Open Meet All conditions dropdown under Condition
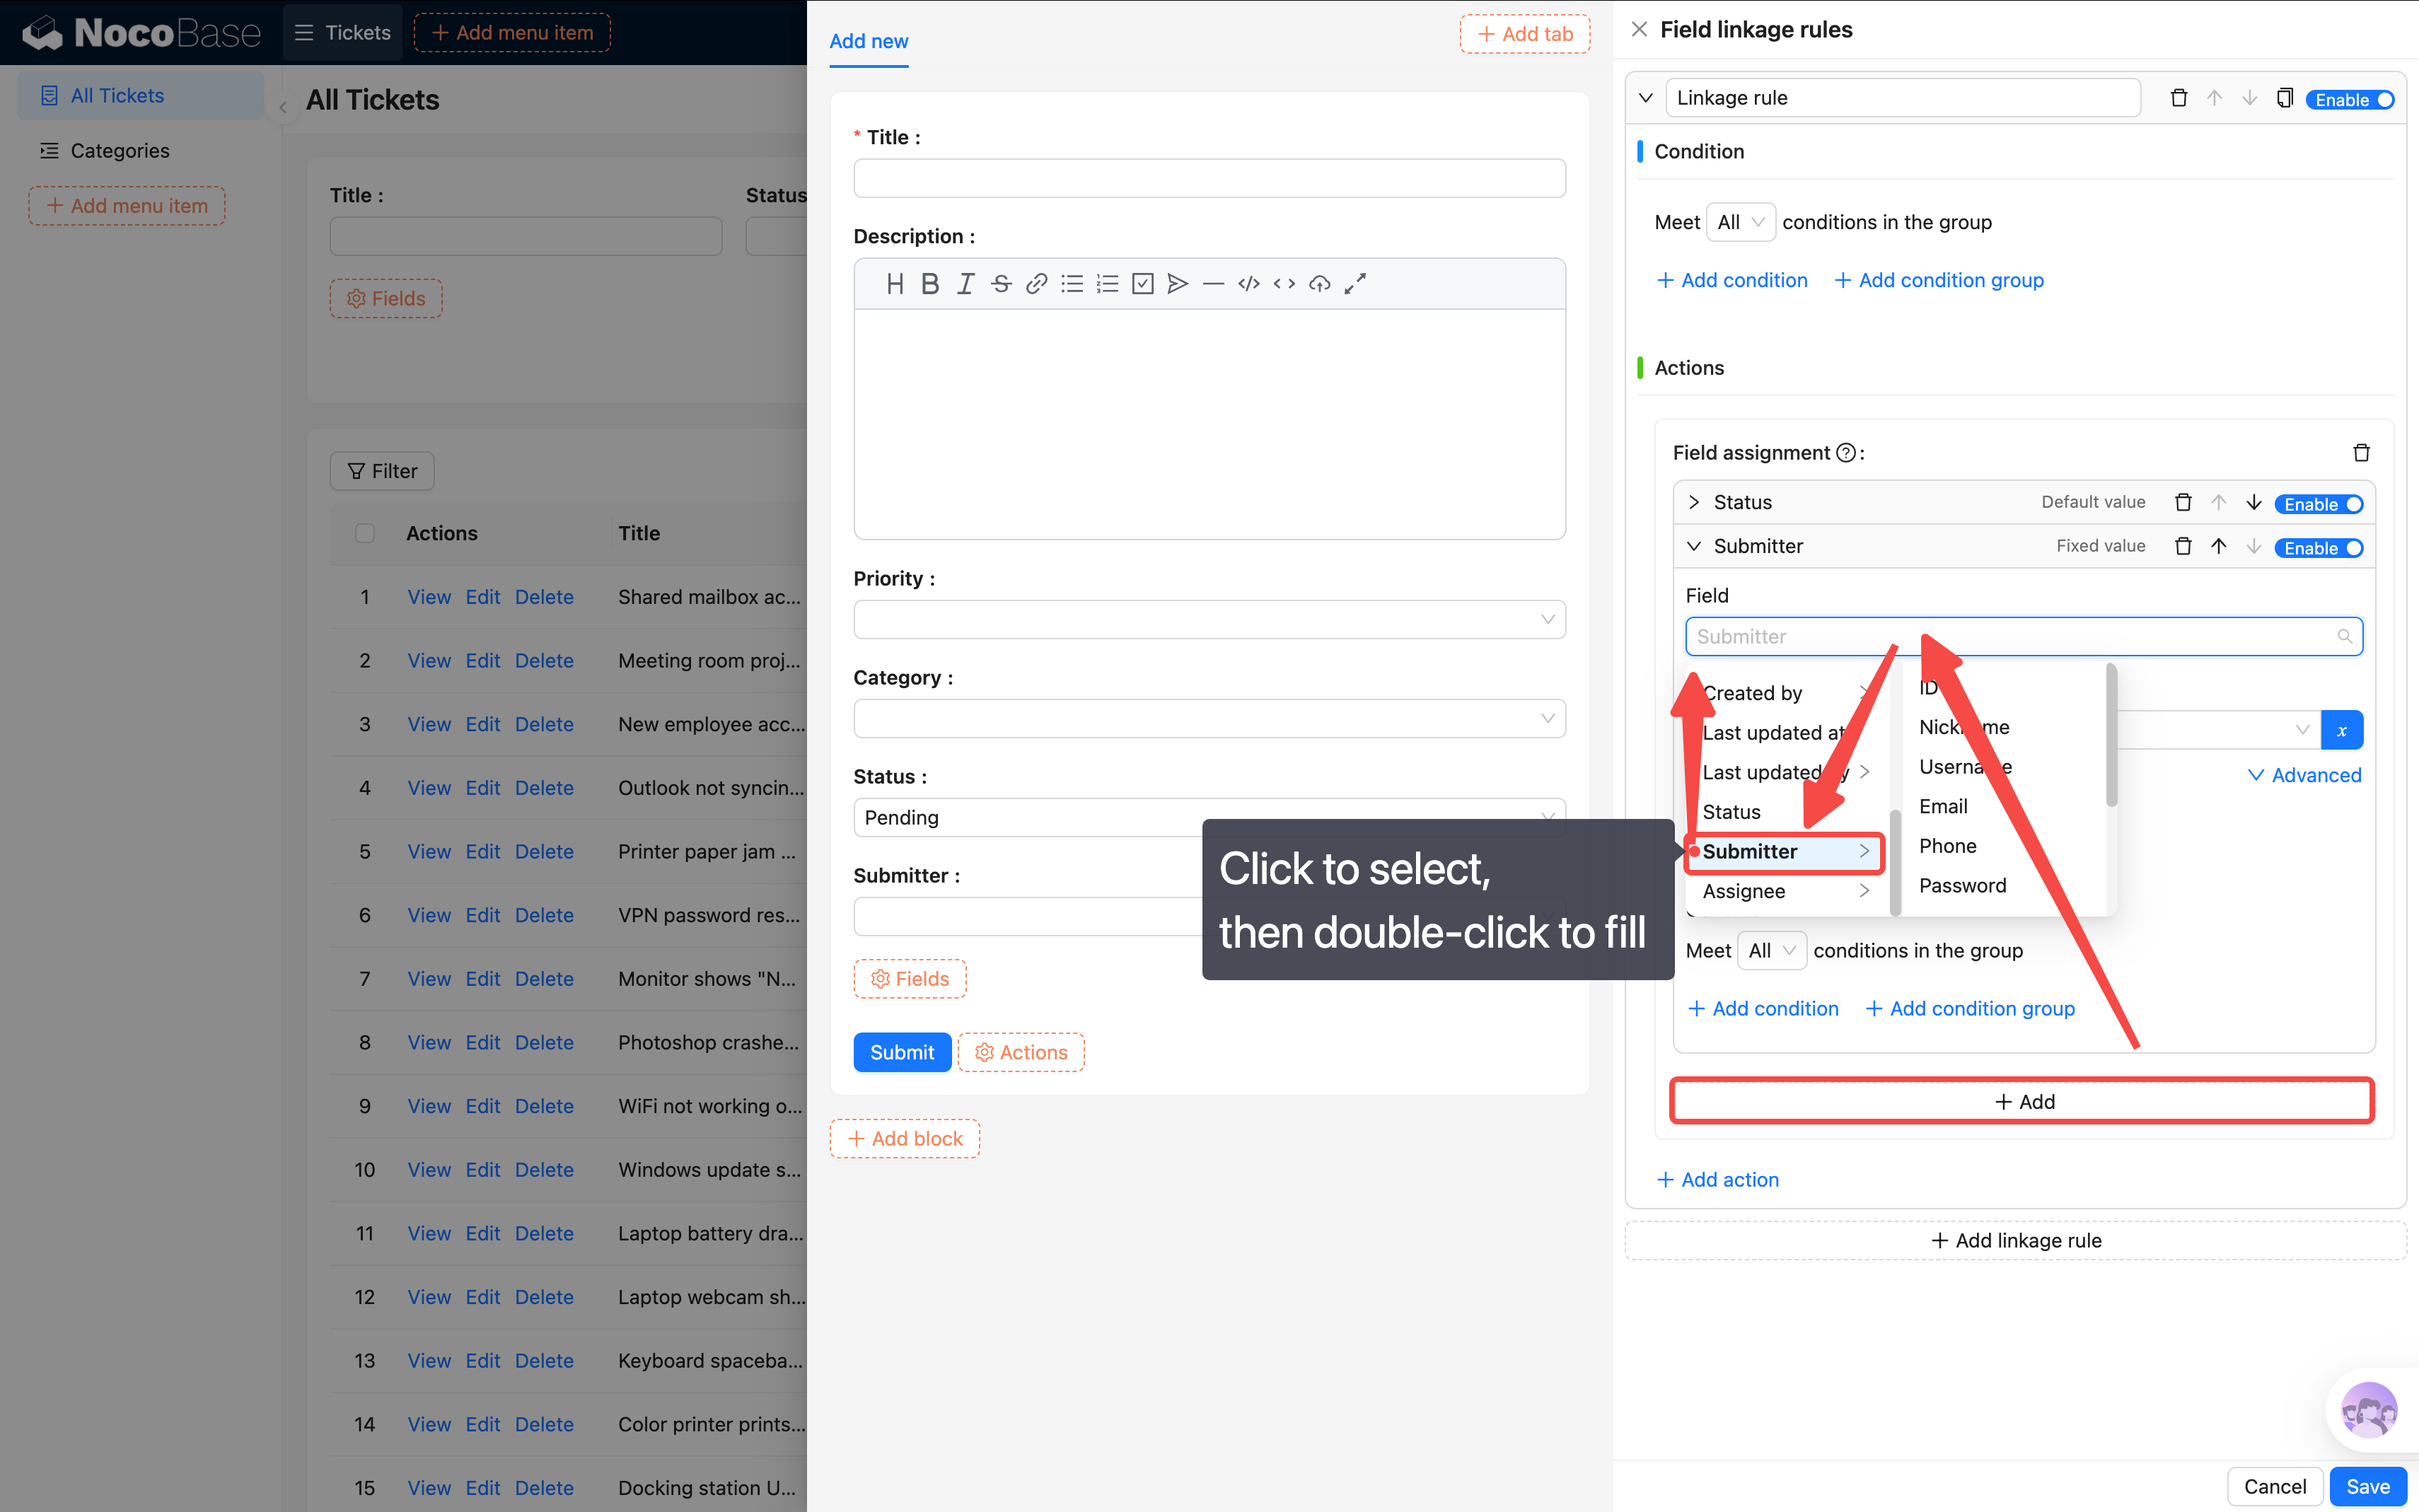Screen dimensions: 2419x1512 1740,222
